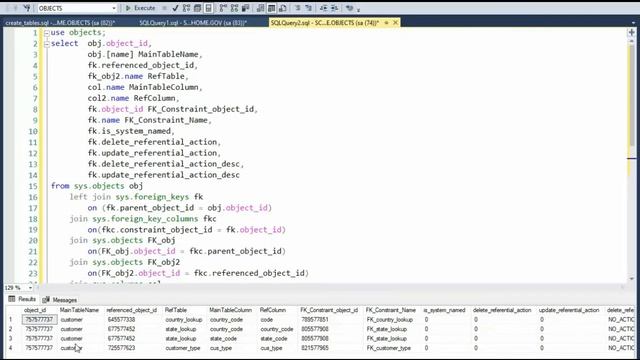Click the is_system_named column header
The height and width of the screenshot is (360, 640).
coord(444,310)
